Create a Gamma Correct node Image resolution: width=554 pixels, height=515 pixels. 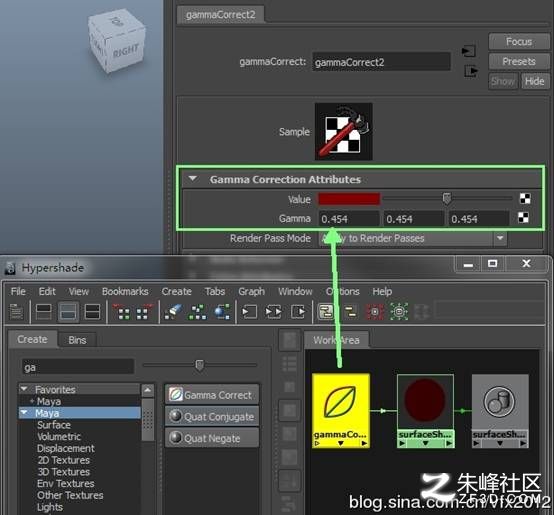212,395
